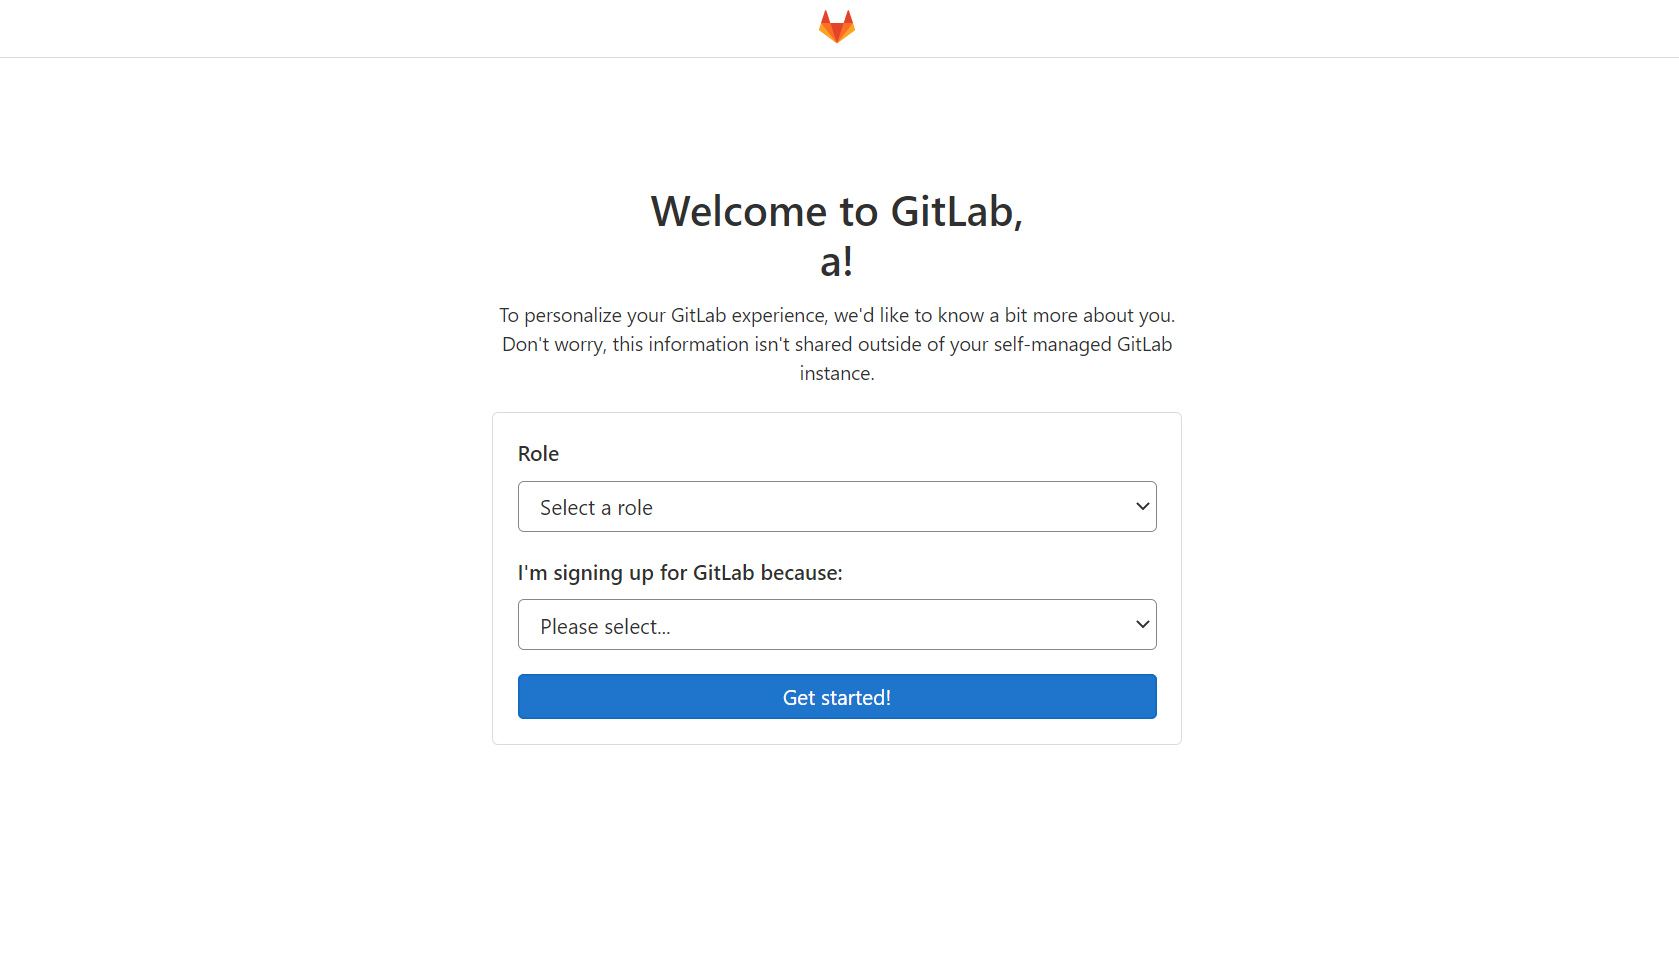Screen dimensions: 1679x962
Task: Click the "a!" username in heading
Action: [837, 262]
